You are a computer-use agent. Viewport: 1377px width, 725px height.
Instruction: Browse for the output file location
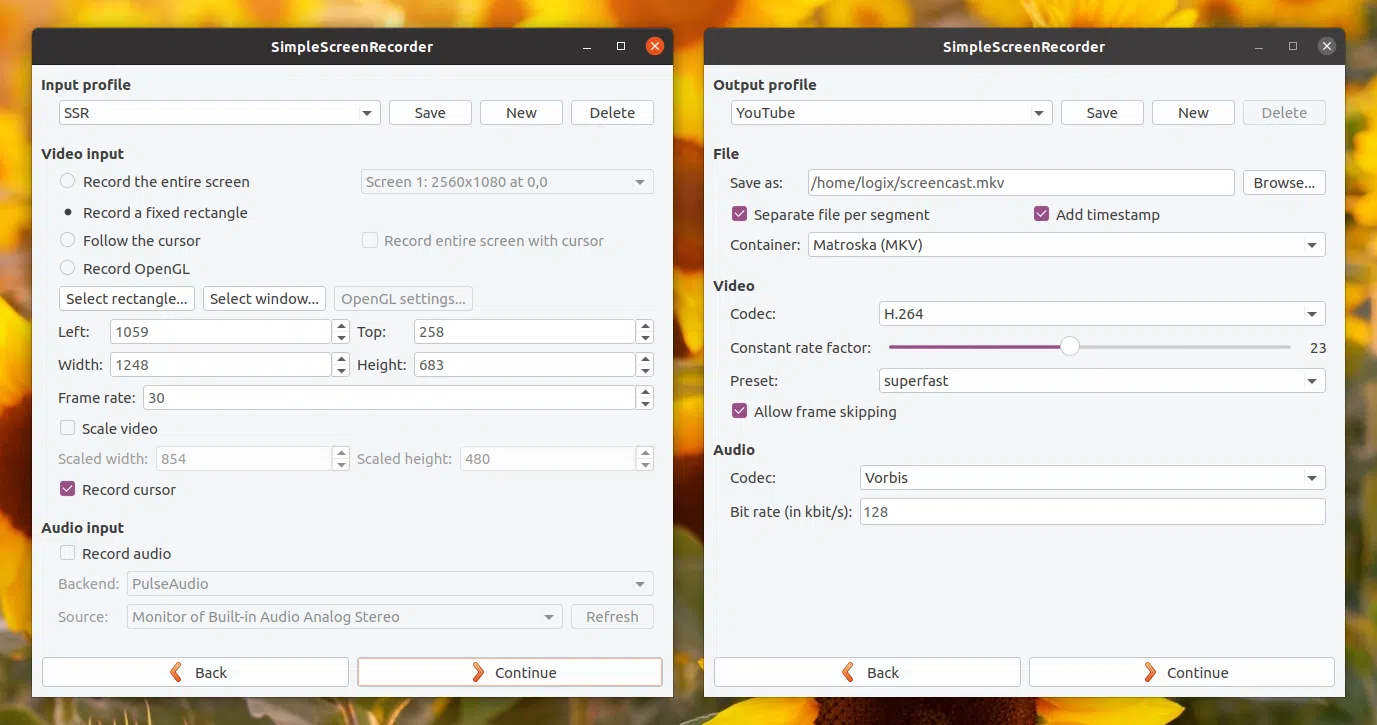click(x=1284, y=182)
